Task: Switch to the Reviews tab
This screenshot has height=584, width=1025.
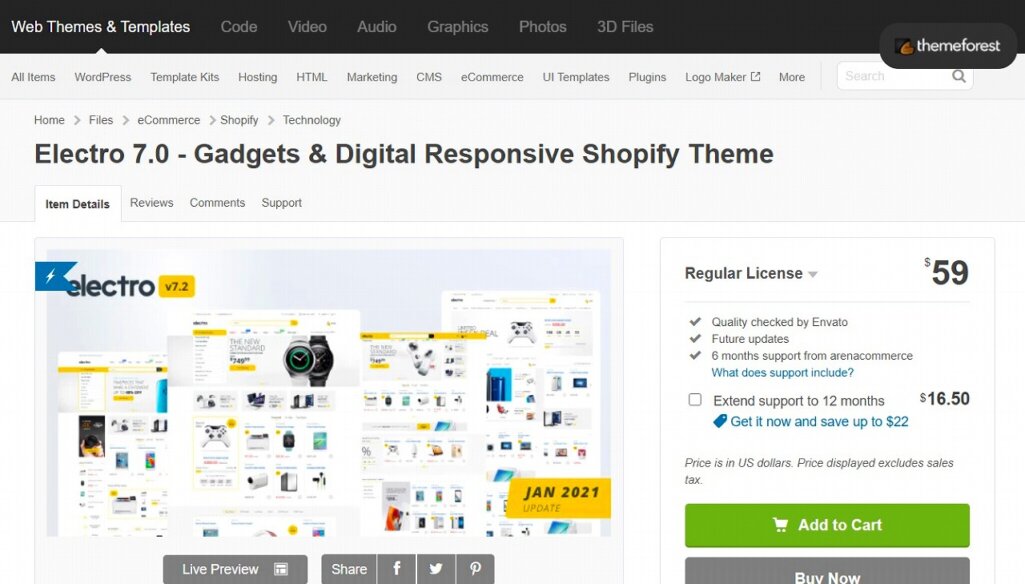Action: coord(151,203)
